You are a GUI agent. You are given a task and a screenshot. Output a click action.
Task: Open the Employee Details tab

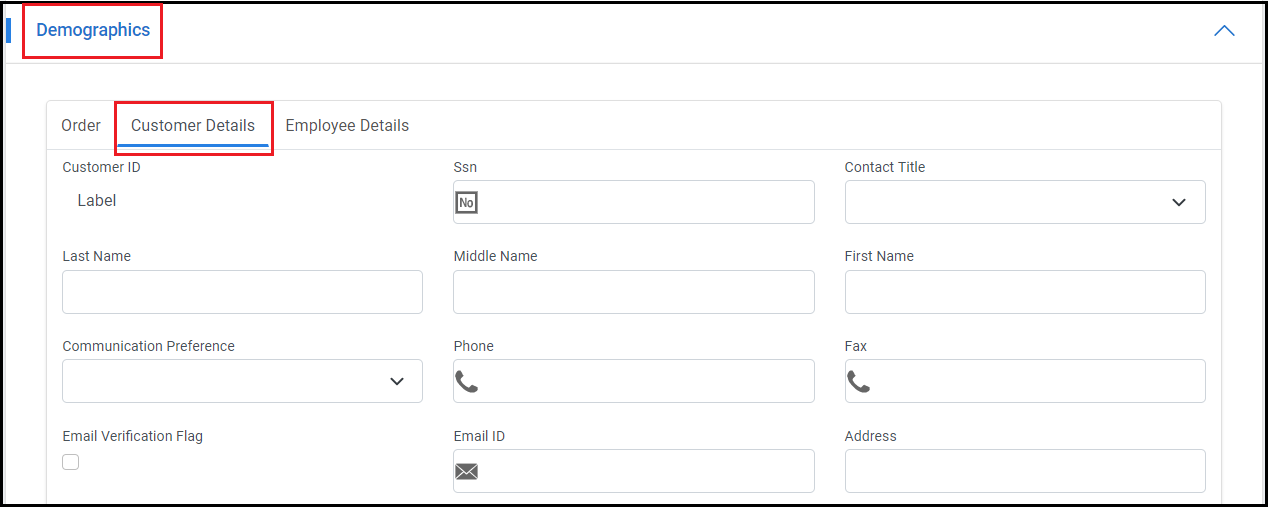coord(347,126)
